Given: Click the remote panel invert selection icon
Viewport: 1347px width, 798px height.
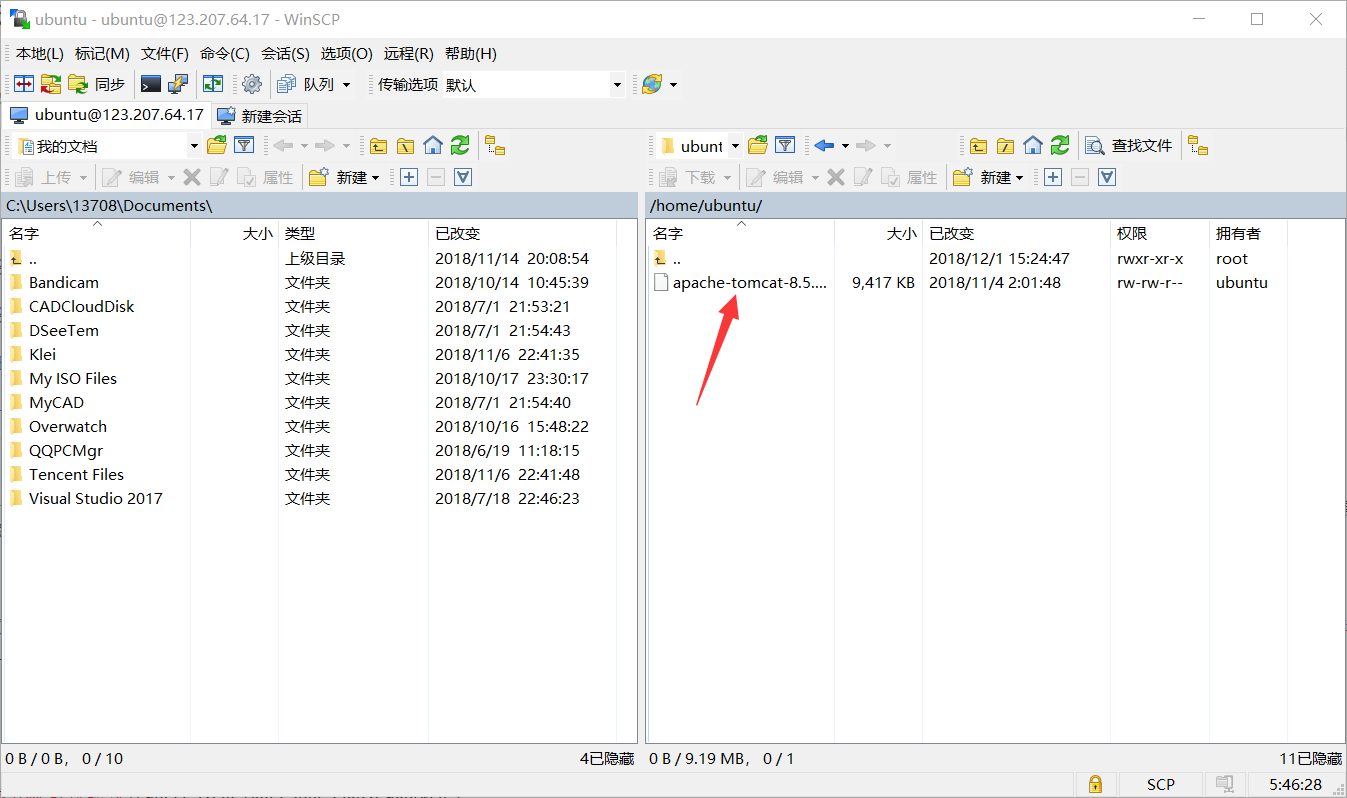Looking at the screenshot, I should pos(1107,177).
